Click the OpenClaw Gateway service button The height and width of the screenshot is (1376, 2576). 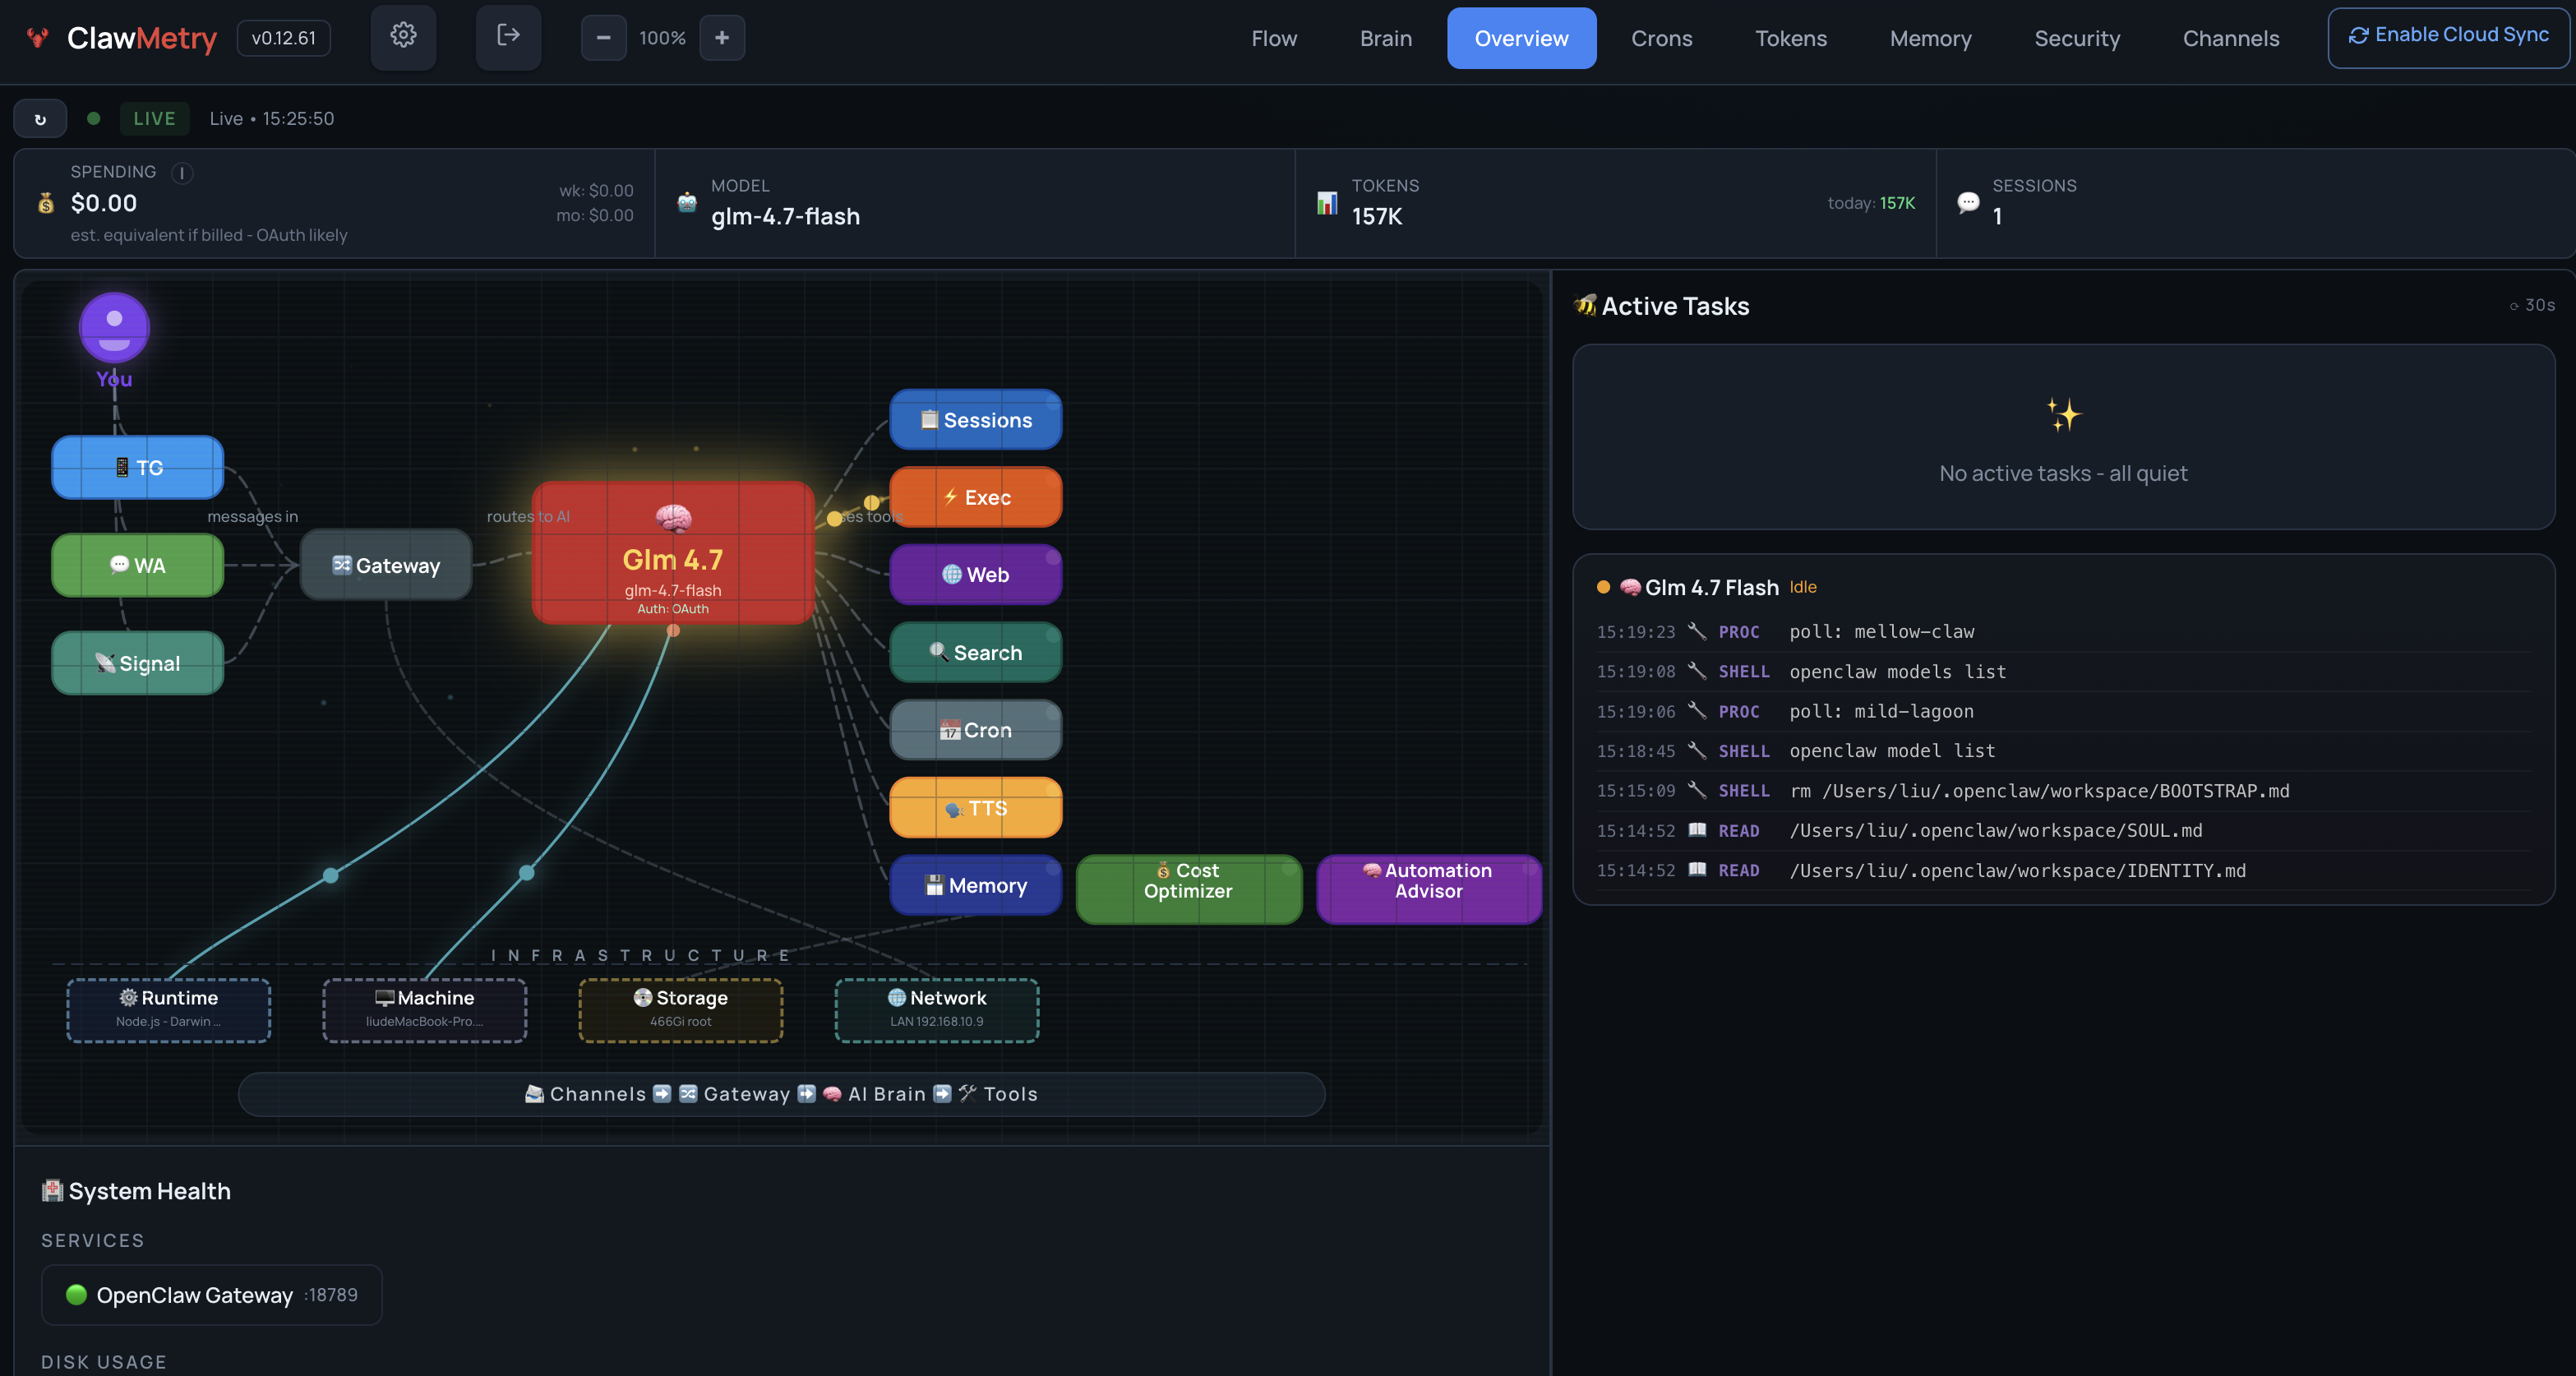[212, 1295]
